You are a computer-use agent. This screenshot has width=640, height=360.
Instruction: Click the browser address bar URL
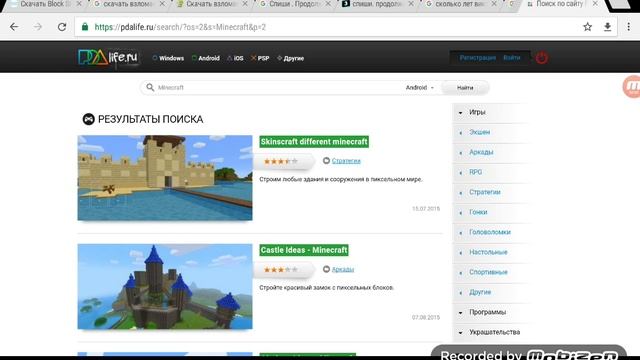pyautogui.click(x=180, y=27)
